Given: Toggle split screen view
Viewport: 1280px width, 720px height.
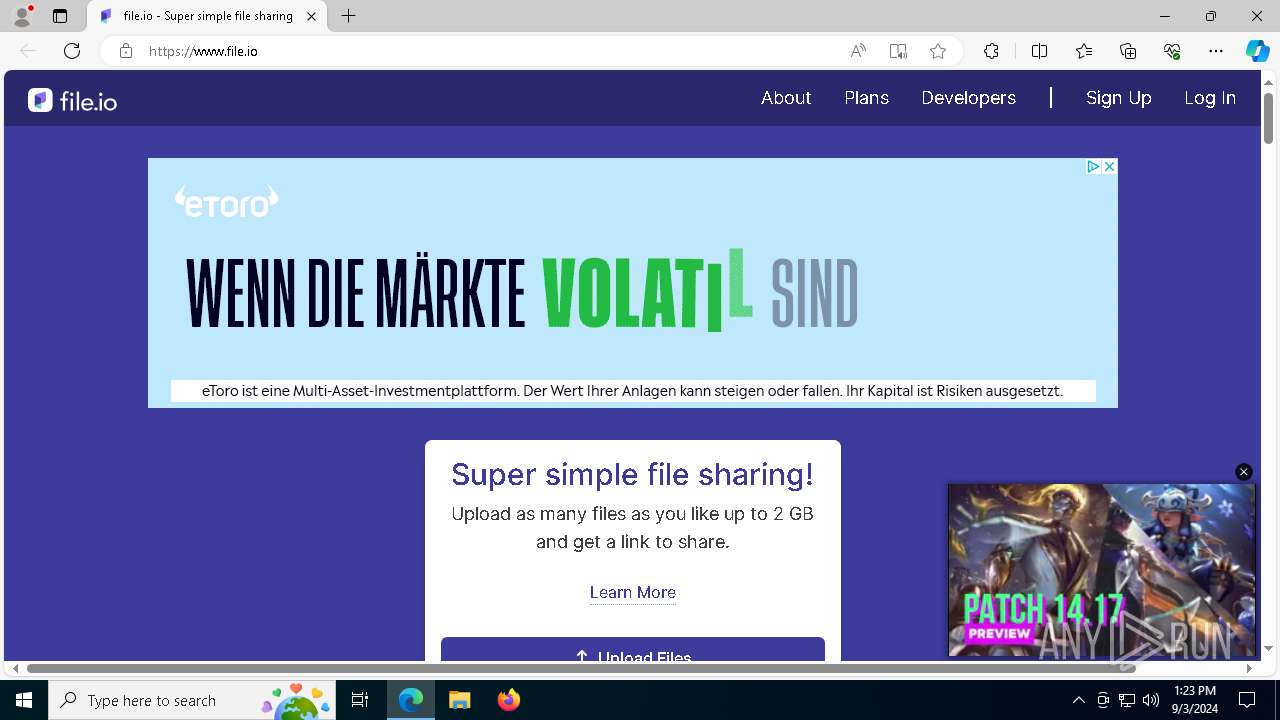Looking at the screenshot, I should point(1039,51).
